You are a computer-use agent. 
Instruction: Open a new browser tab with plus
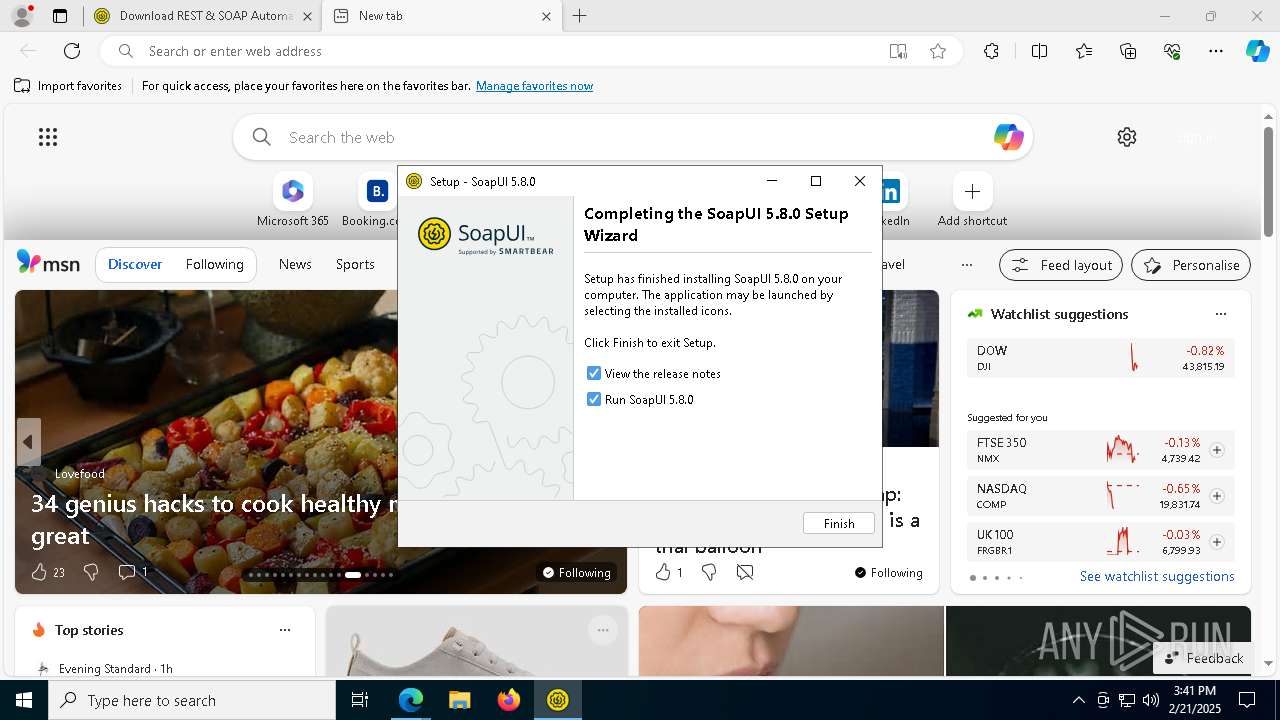pos(580,16)
